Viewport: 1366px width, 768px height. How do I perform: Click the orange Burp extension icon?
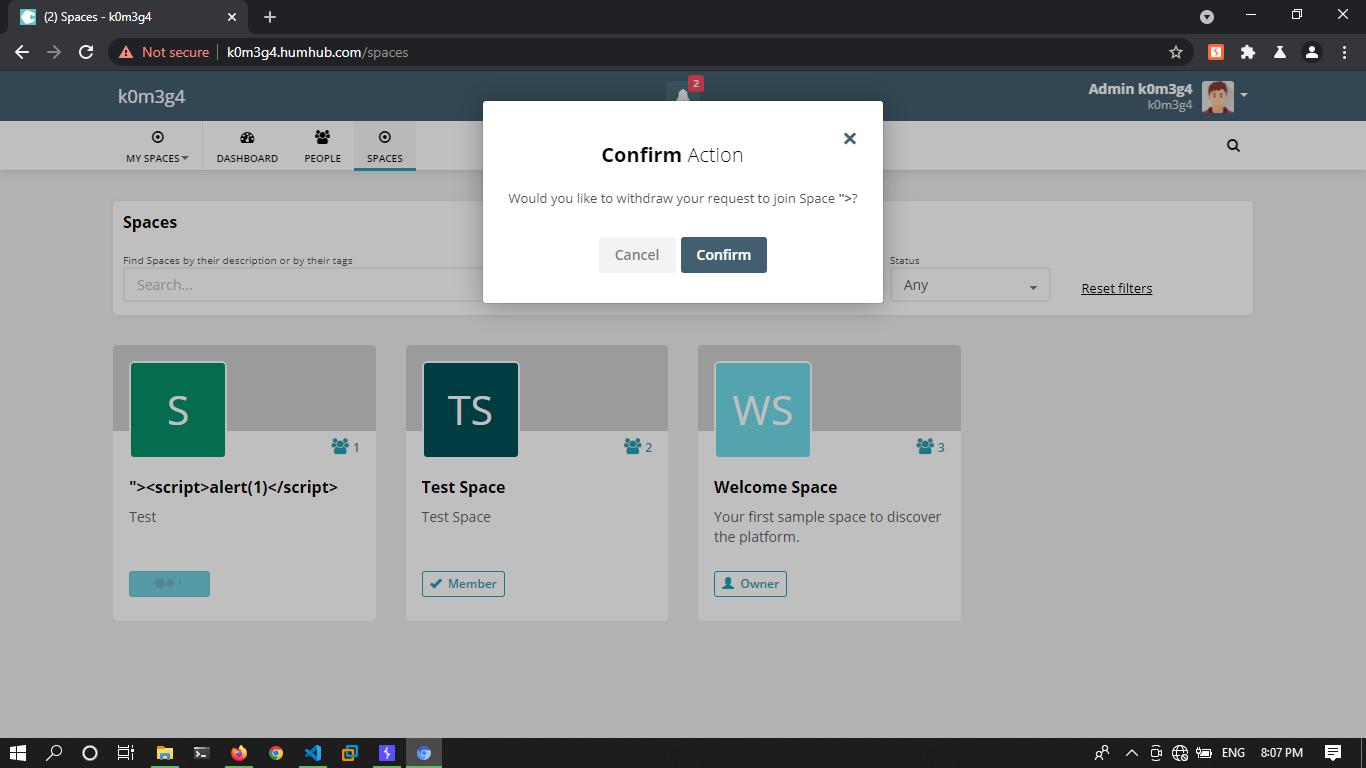tap(1216, 52)
